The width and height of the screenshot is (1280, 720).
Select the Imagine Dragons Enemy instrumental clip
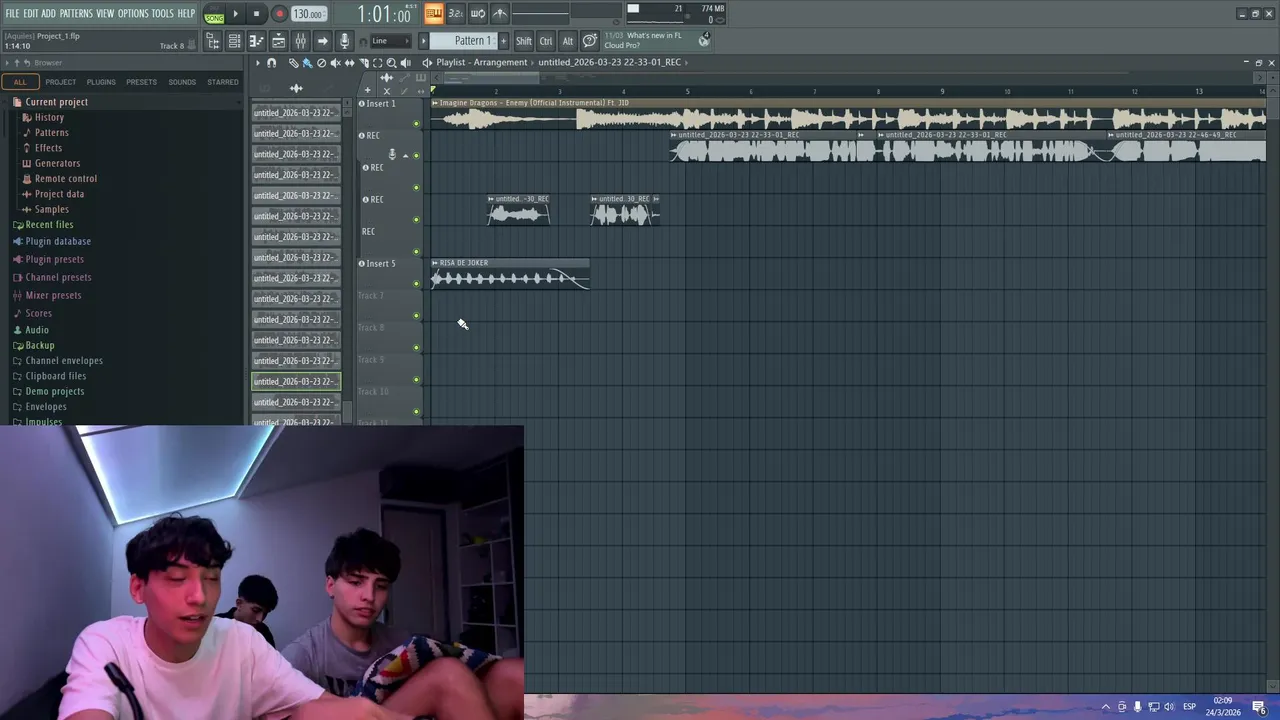point(848,114)
